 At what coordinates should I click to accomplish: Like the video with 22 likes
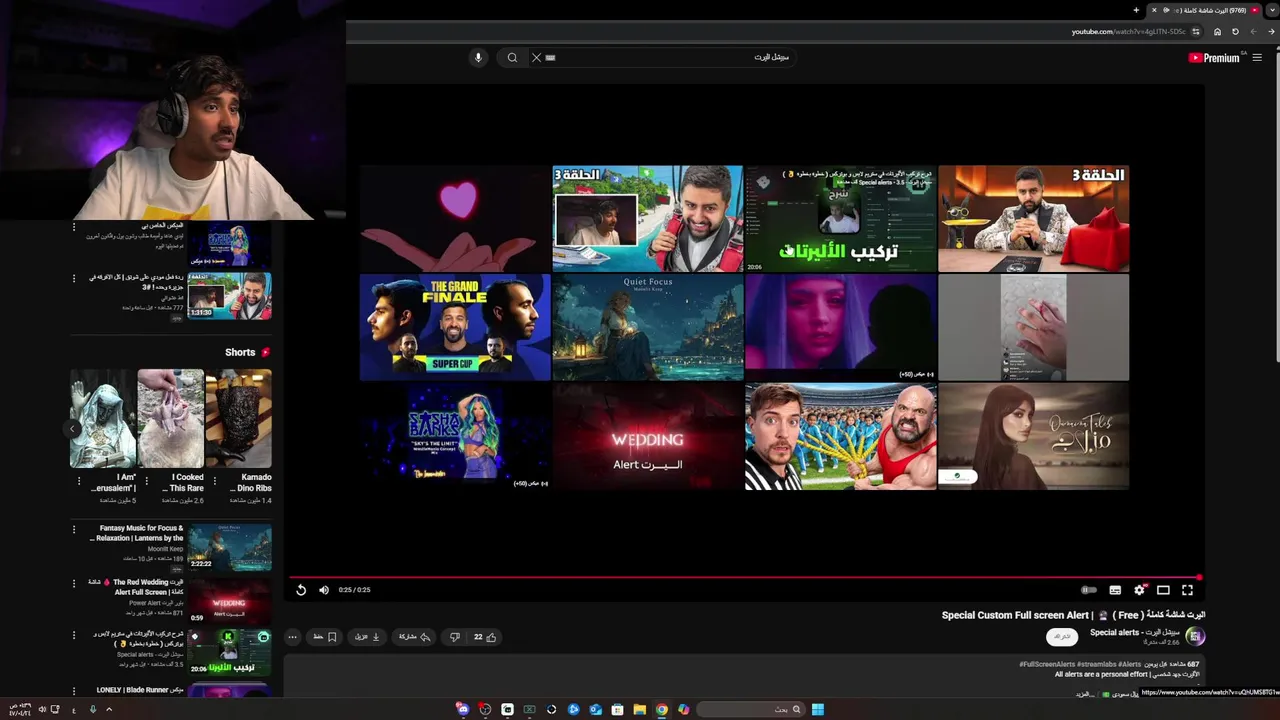click(485, 637)
